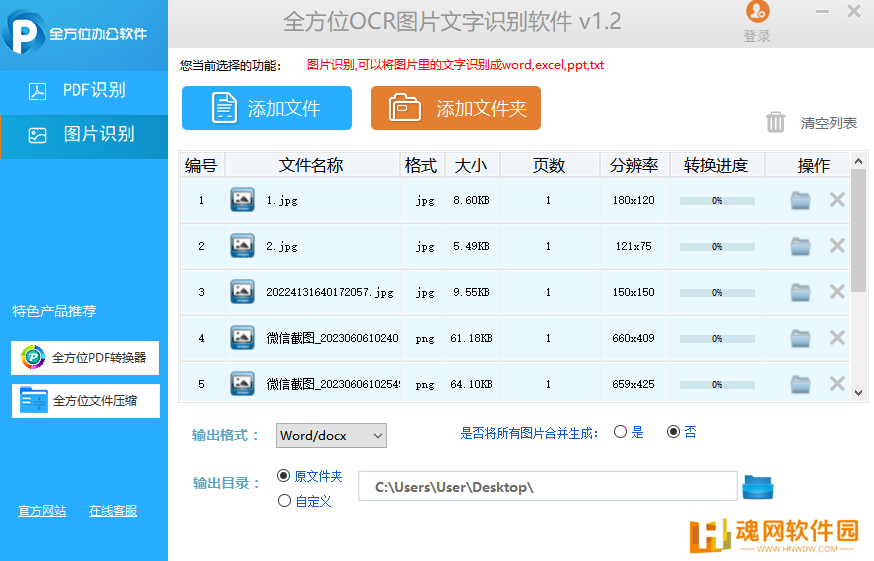Viewport: 874px width, 561px height.
Task: Choose 自定义 output directory option
Action: coord(284,501)
